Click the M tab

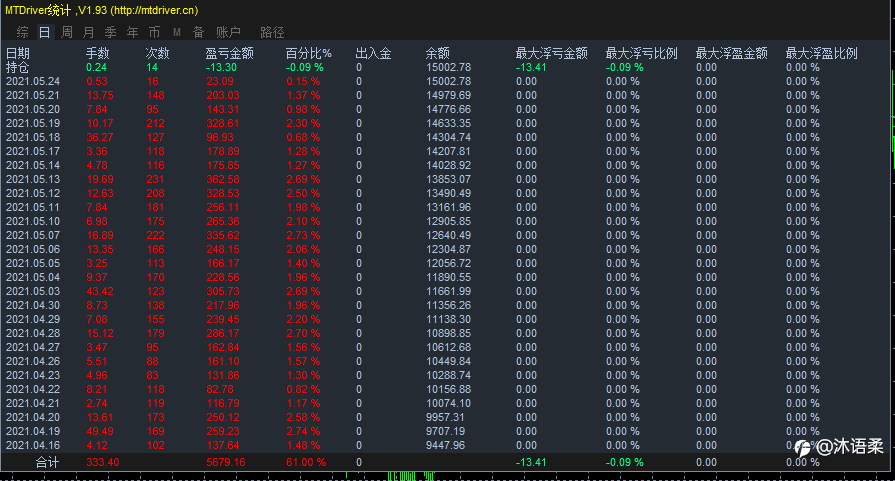pos(176,33)
